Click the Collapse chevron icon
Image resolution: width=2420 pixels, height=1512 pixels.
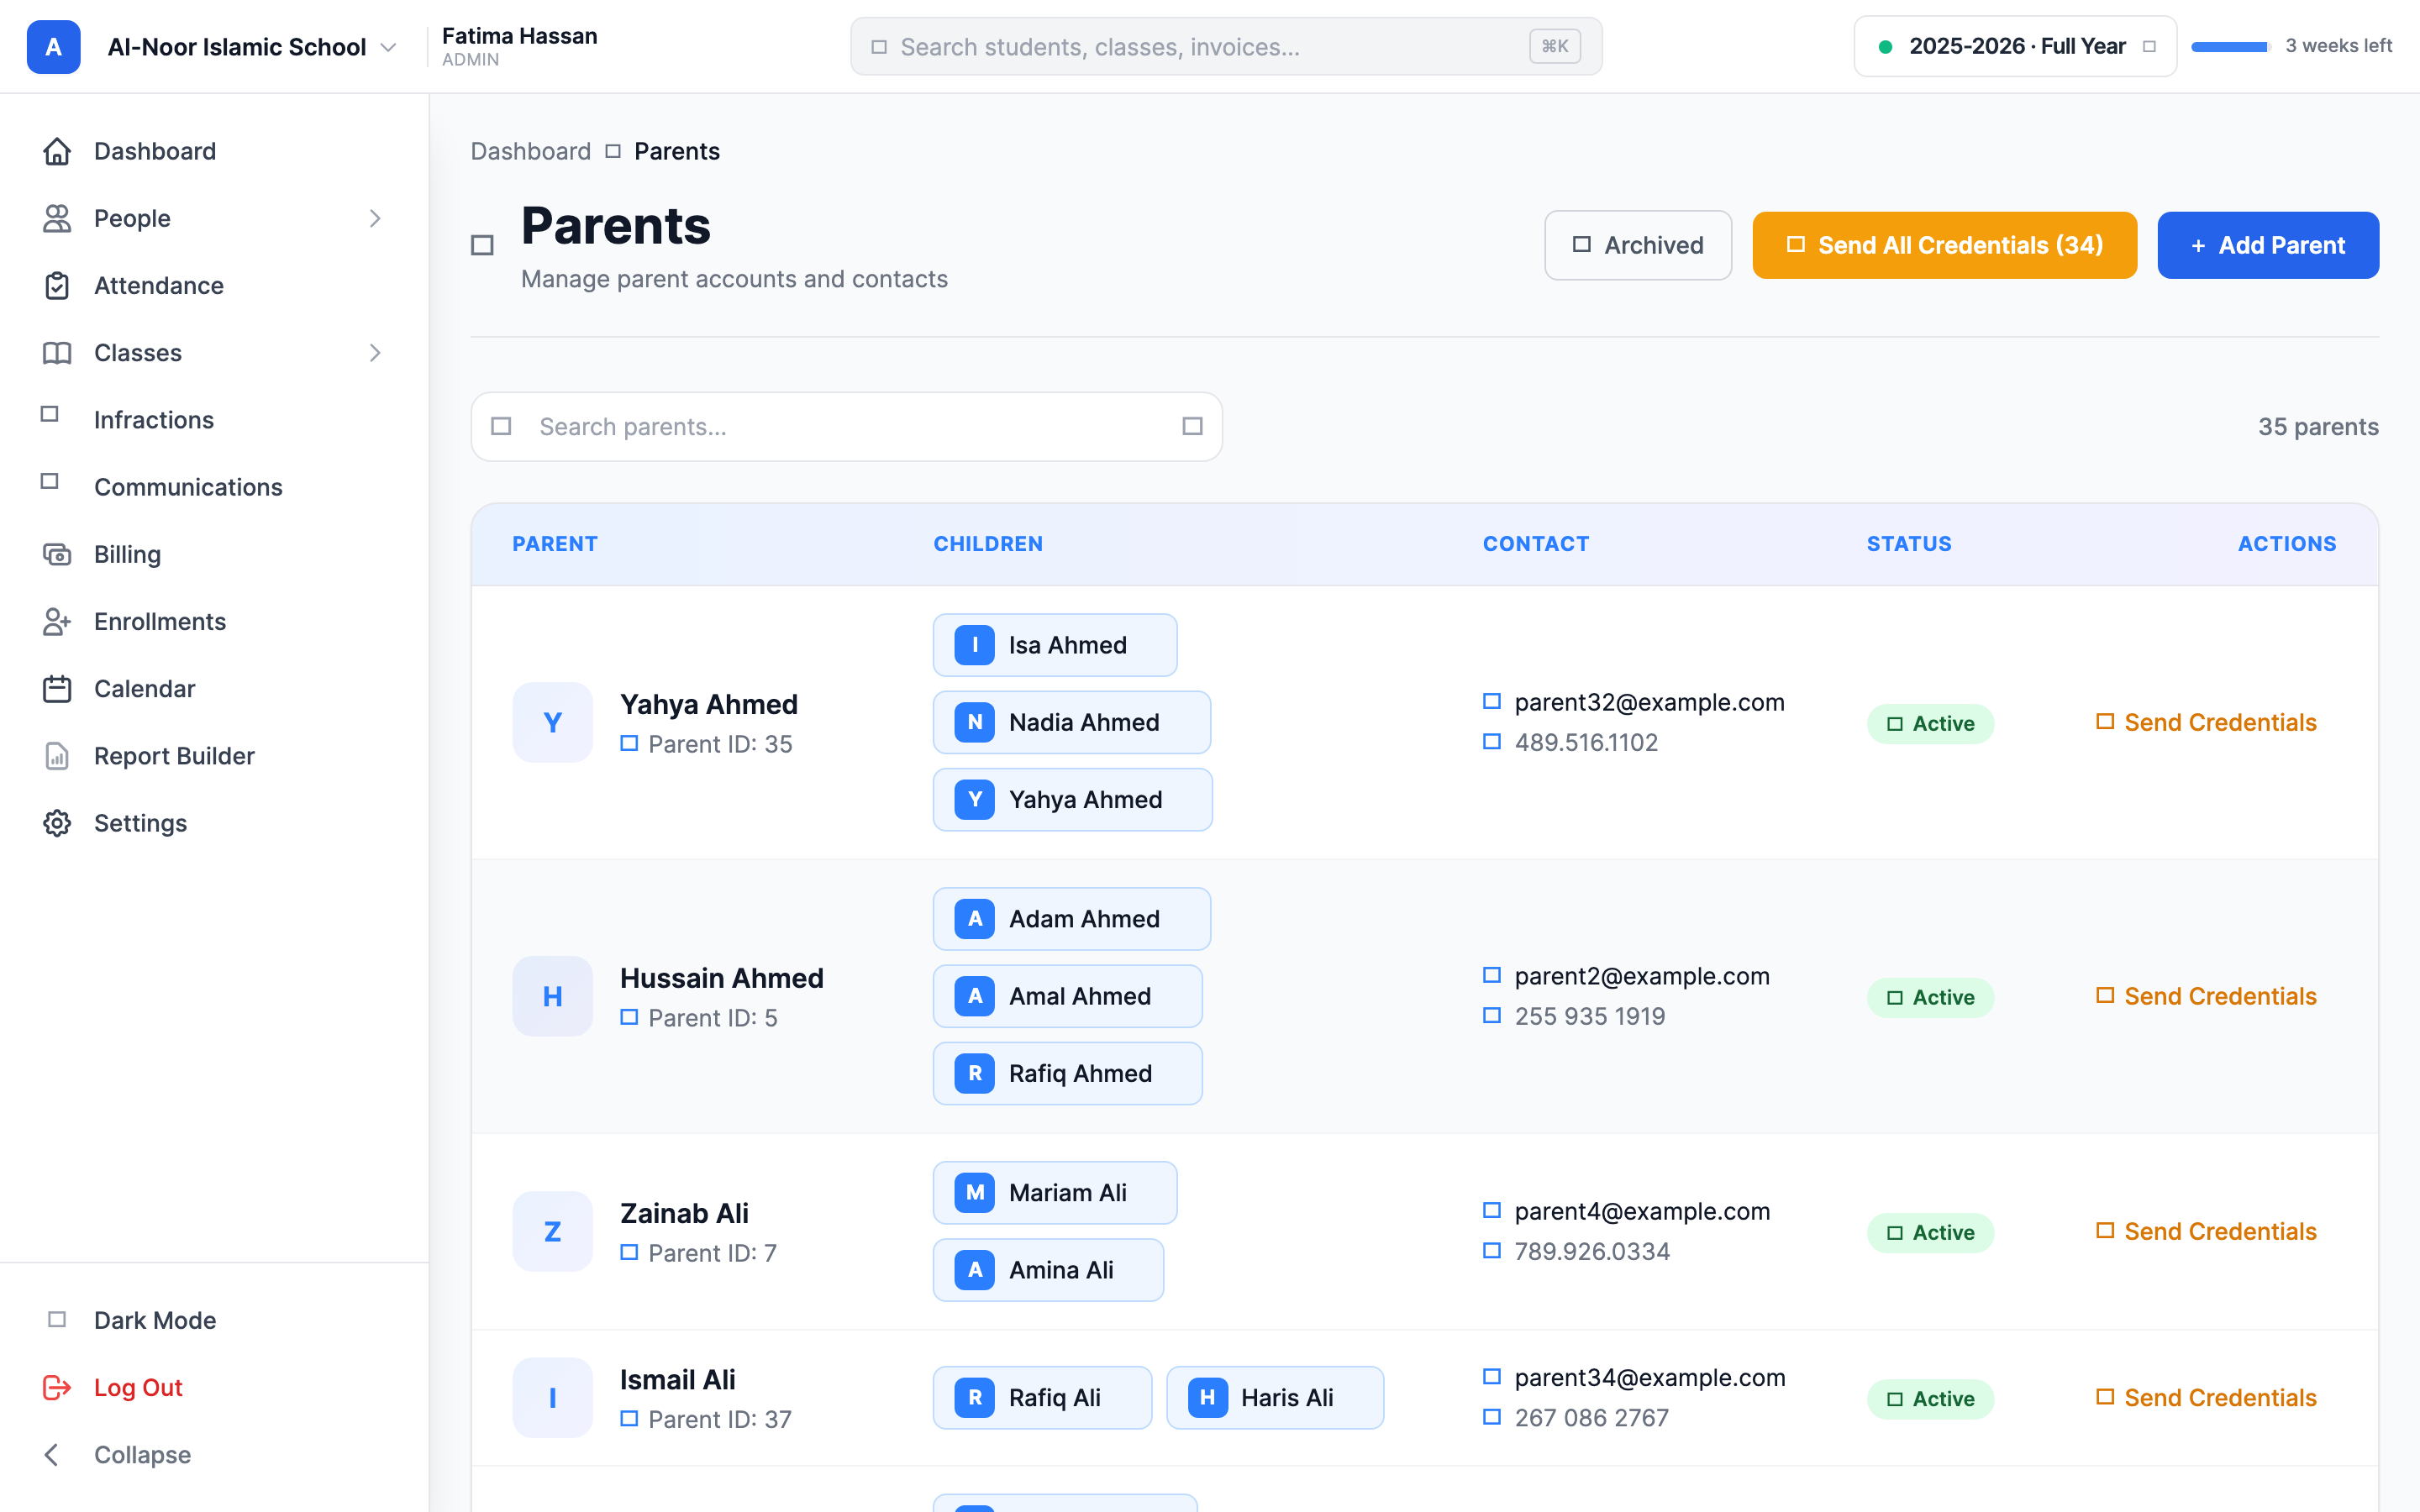52,1454
